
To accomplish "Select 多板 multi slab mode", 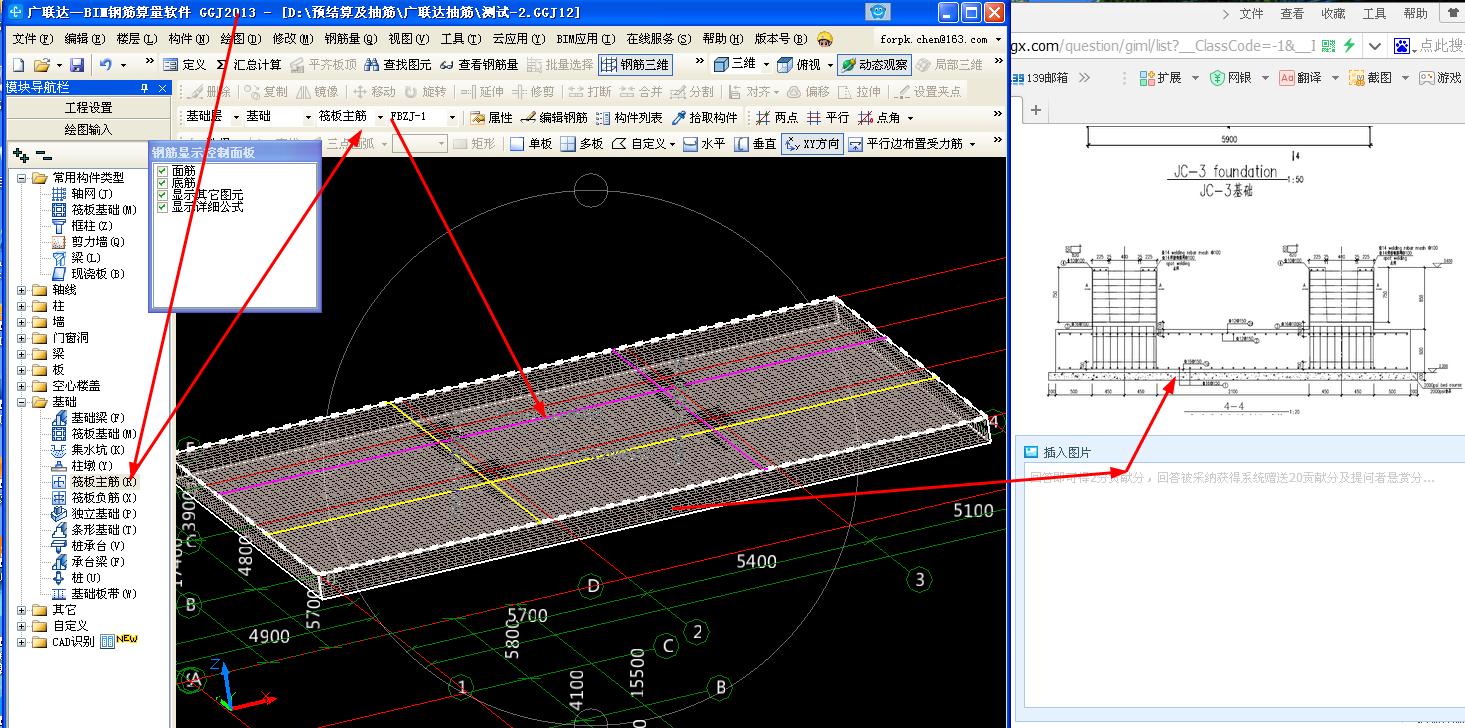I will click(582, 144).
